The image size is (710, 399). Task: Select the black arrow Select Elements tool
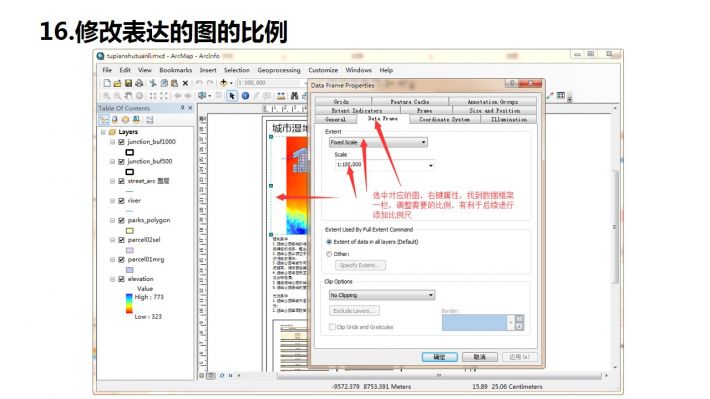click(x=232, y=96)
